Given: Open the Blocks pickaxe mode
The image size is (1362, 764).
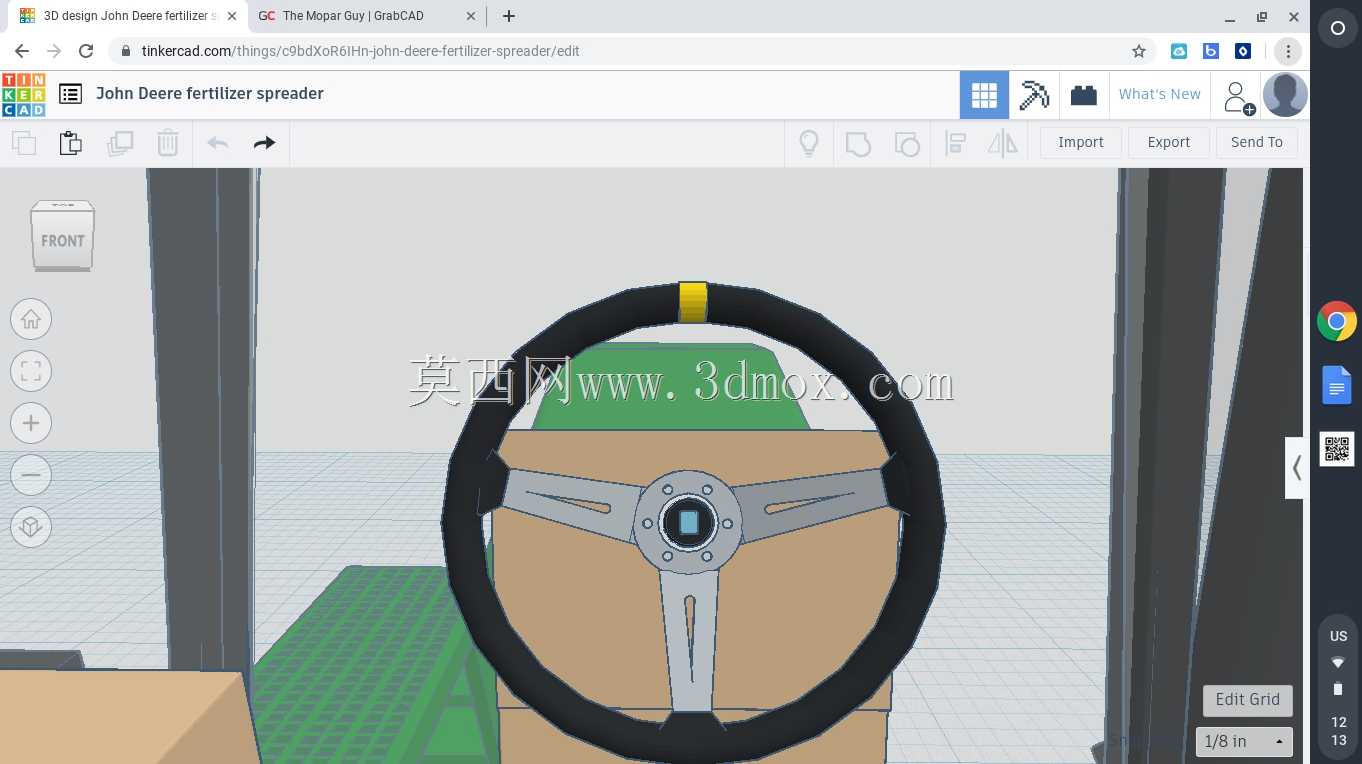Looking at the screenshot, I should pyautogui.click(x=1034, y=95).
